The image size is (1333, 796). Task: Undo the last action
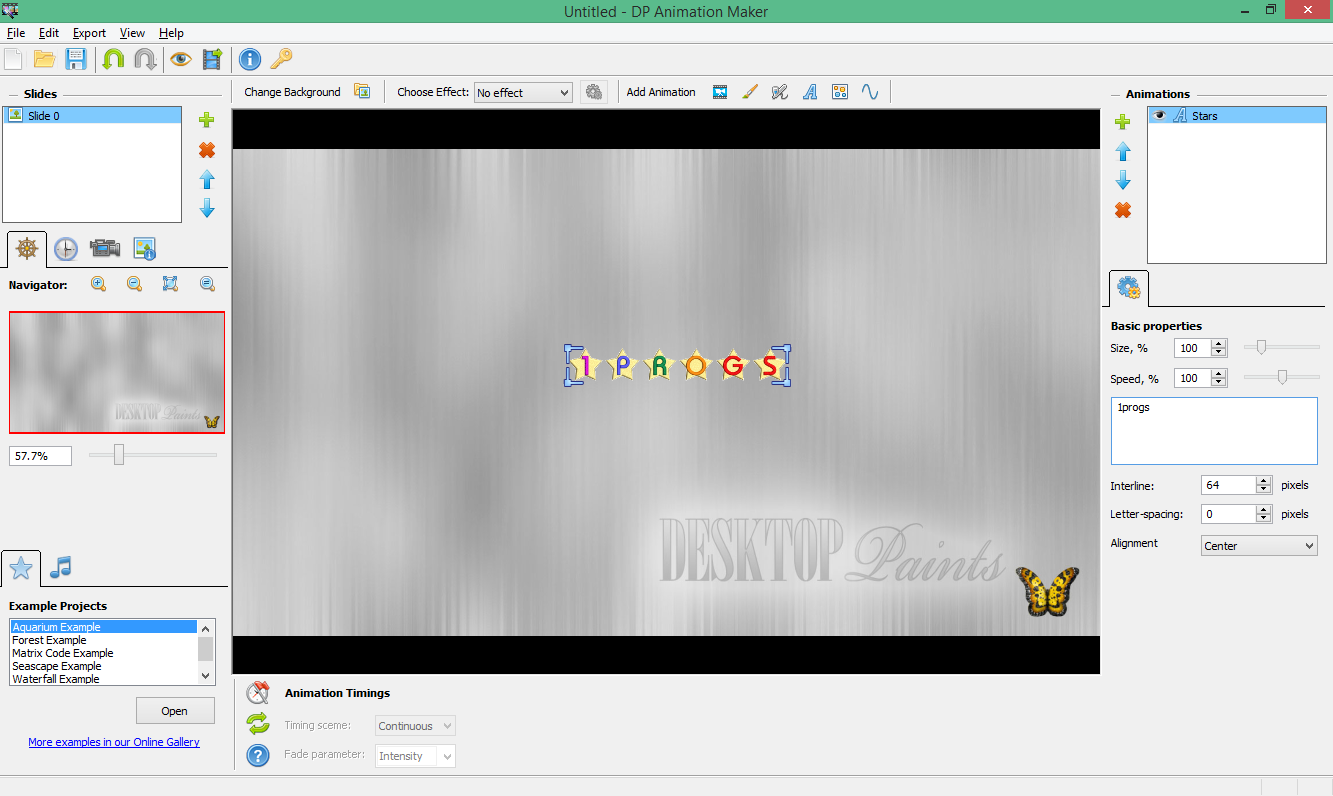pyautogui.click(x=113, y=58)
